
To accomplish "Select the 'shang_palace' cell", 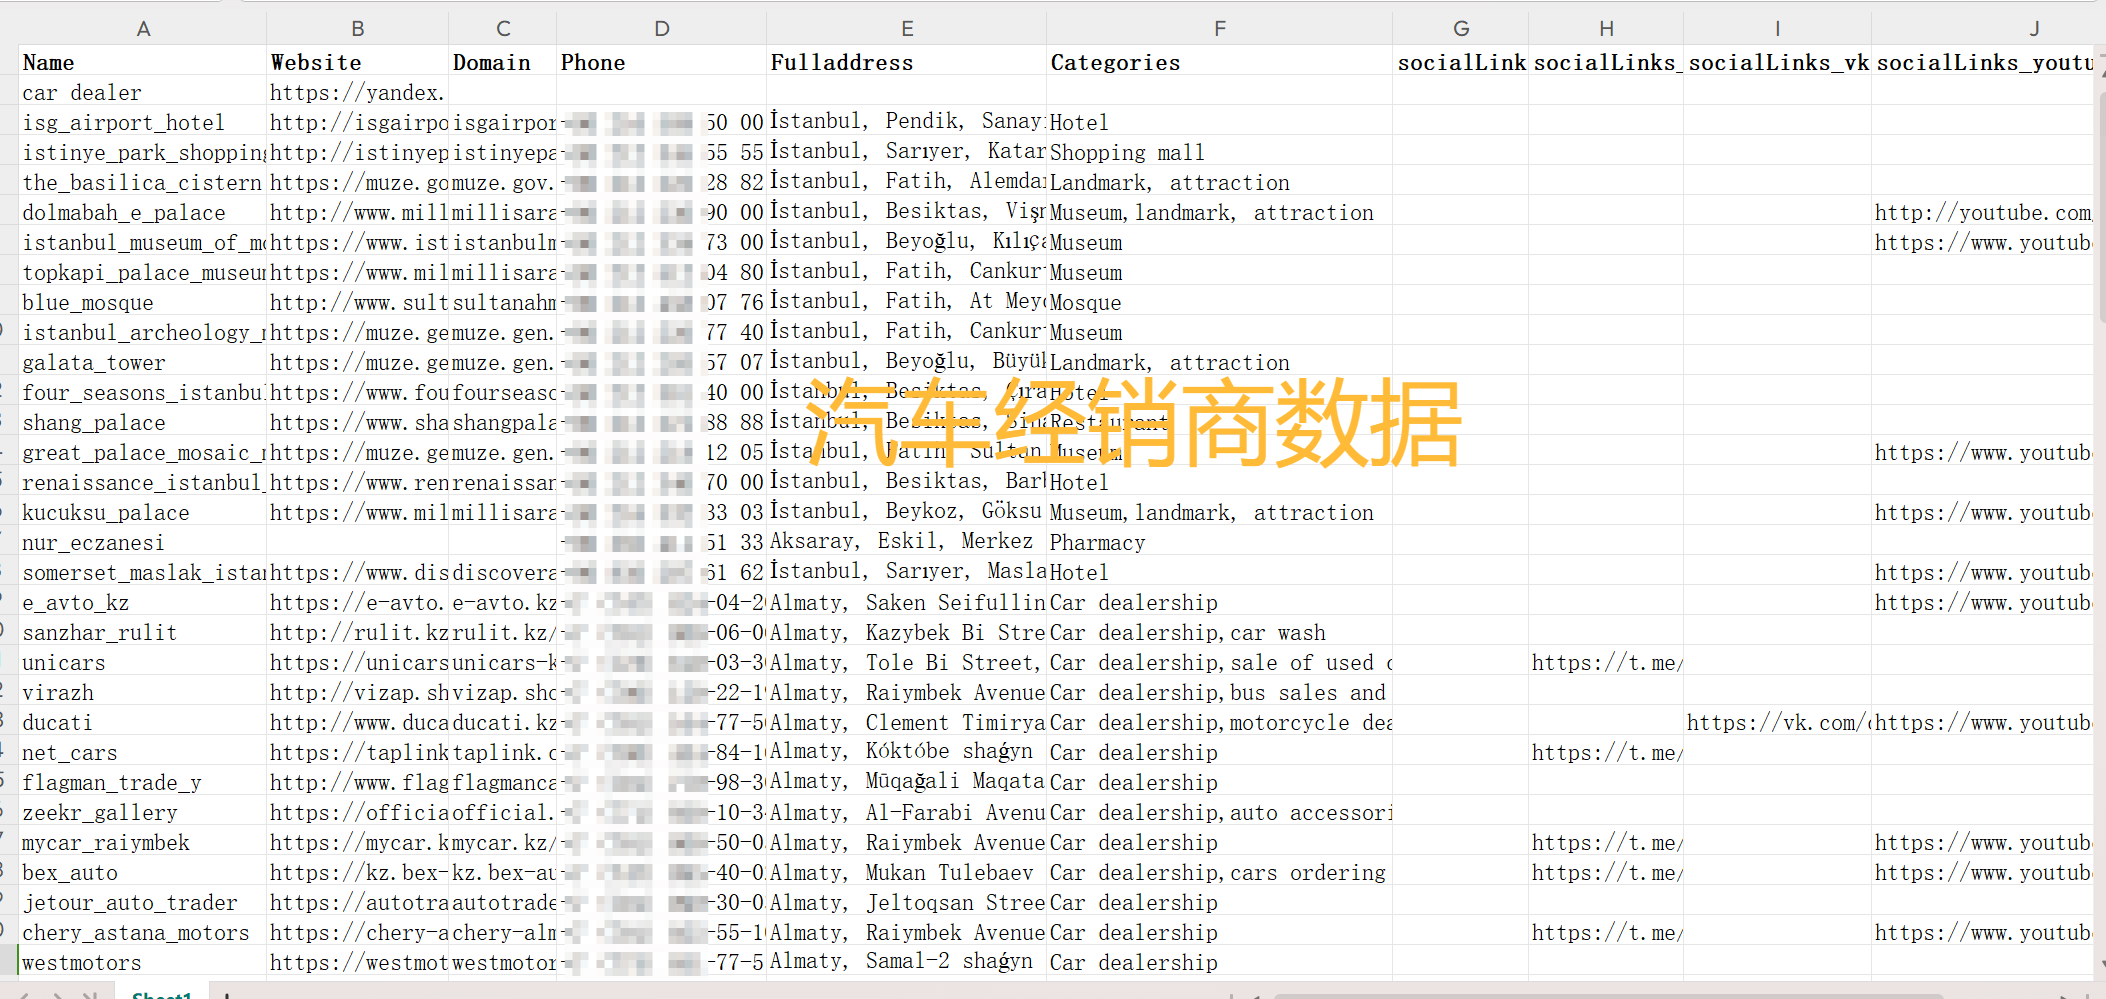I will (143, 422).
